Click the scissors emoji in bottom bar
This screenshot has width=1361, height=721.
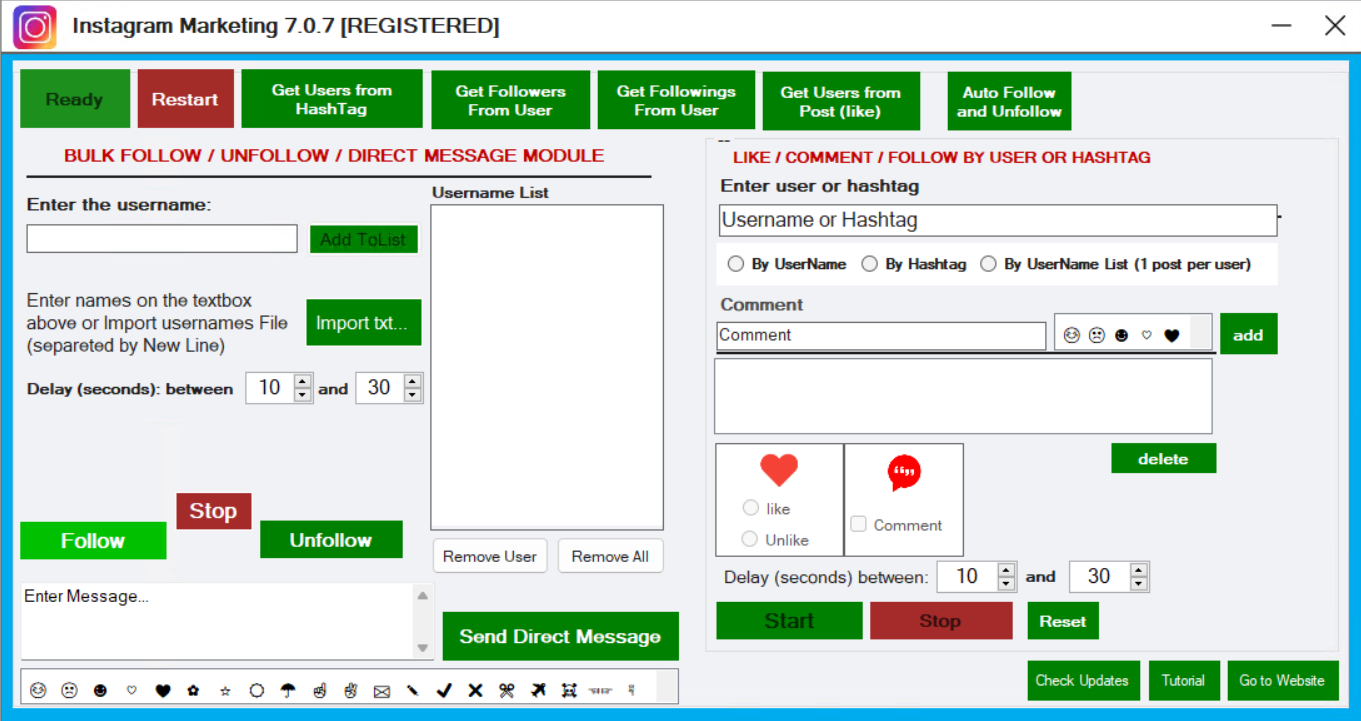click(x=506, y=690)
